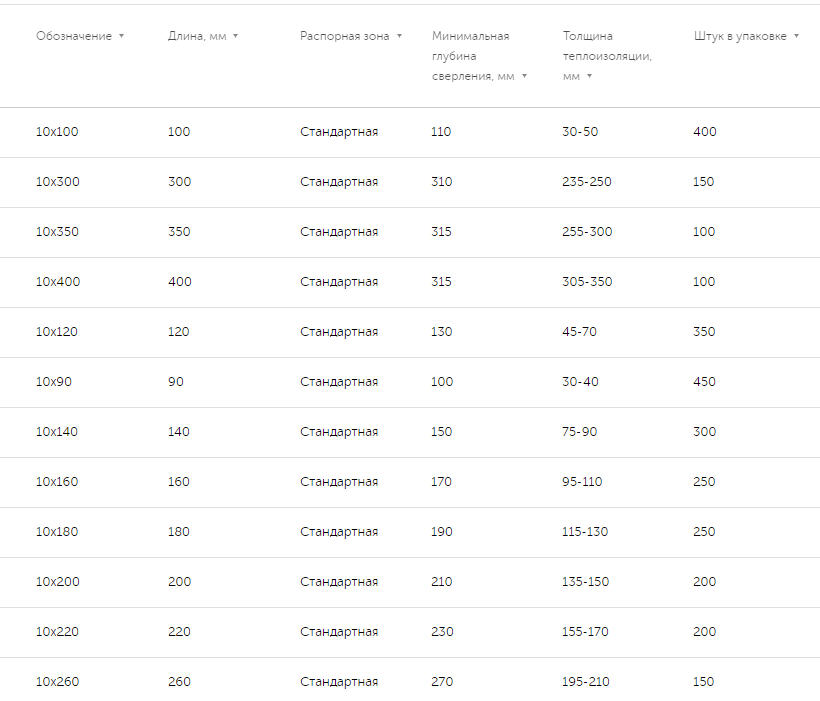Click arrow beside Минимальная глубина сверления header
Image resolution: width=820 pixels, height=701 pixels.
click(x=524, y=76)
